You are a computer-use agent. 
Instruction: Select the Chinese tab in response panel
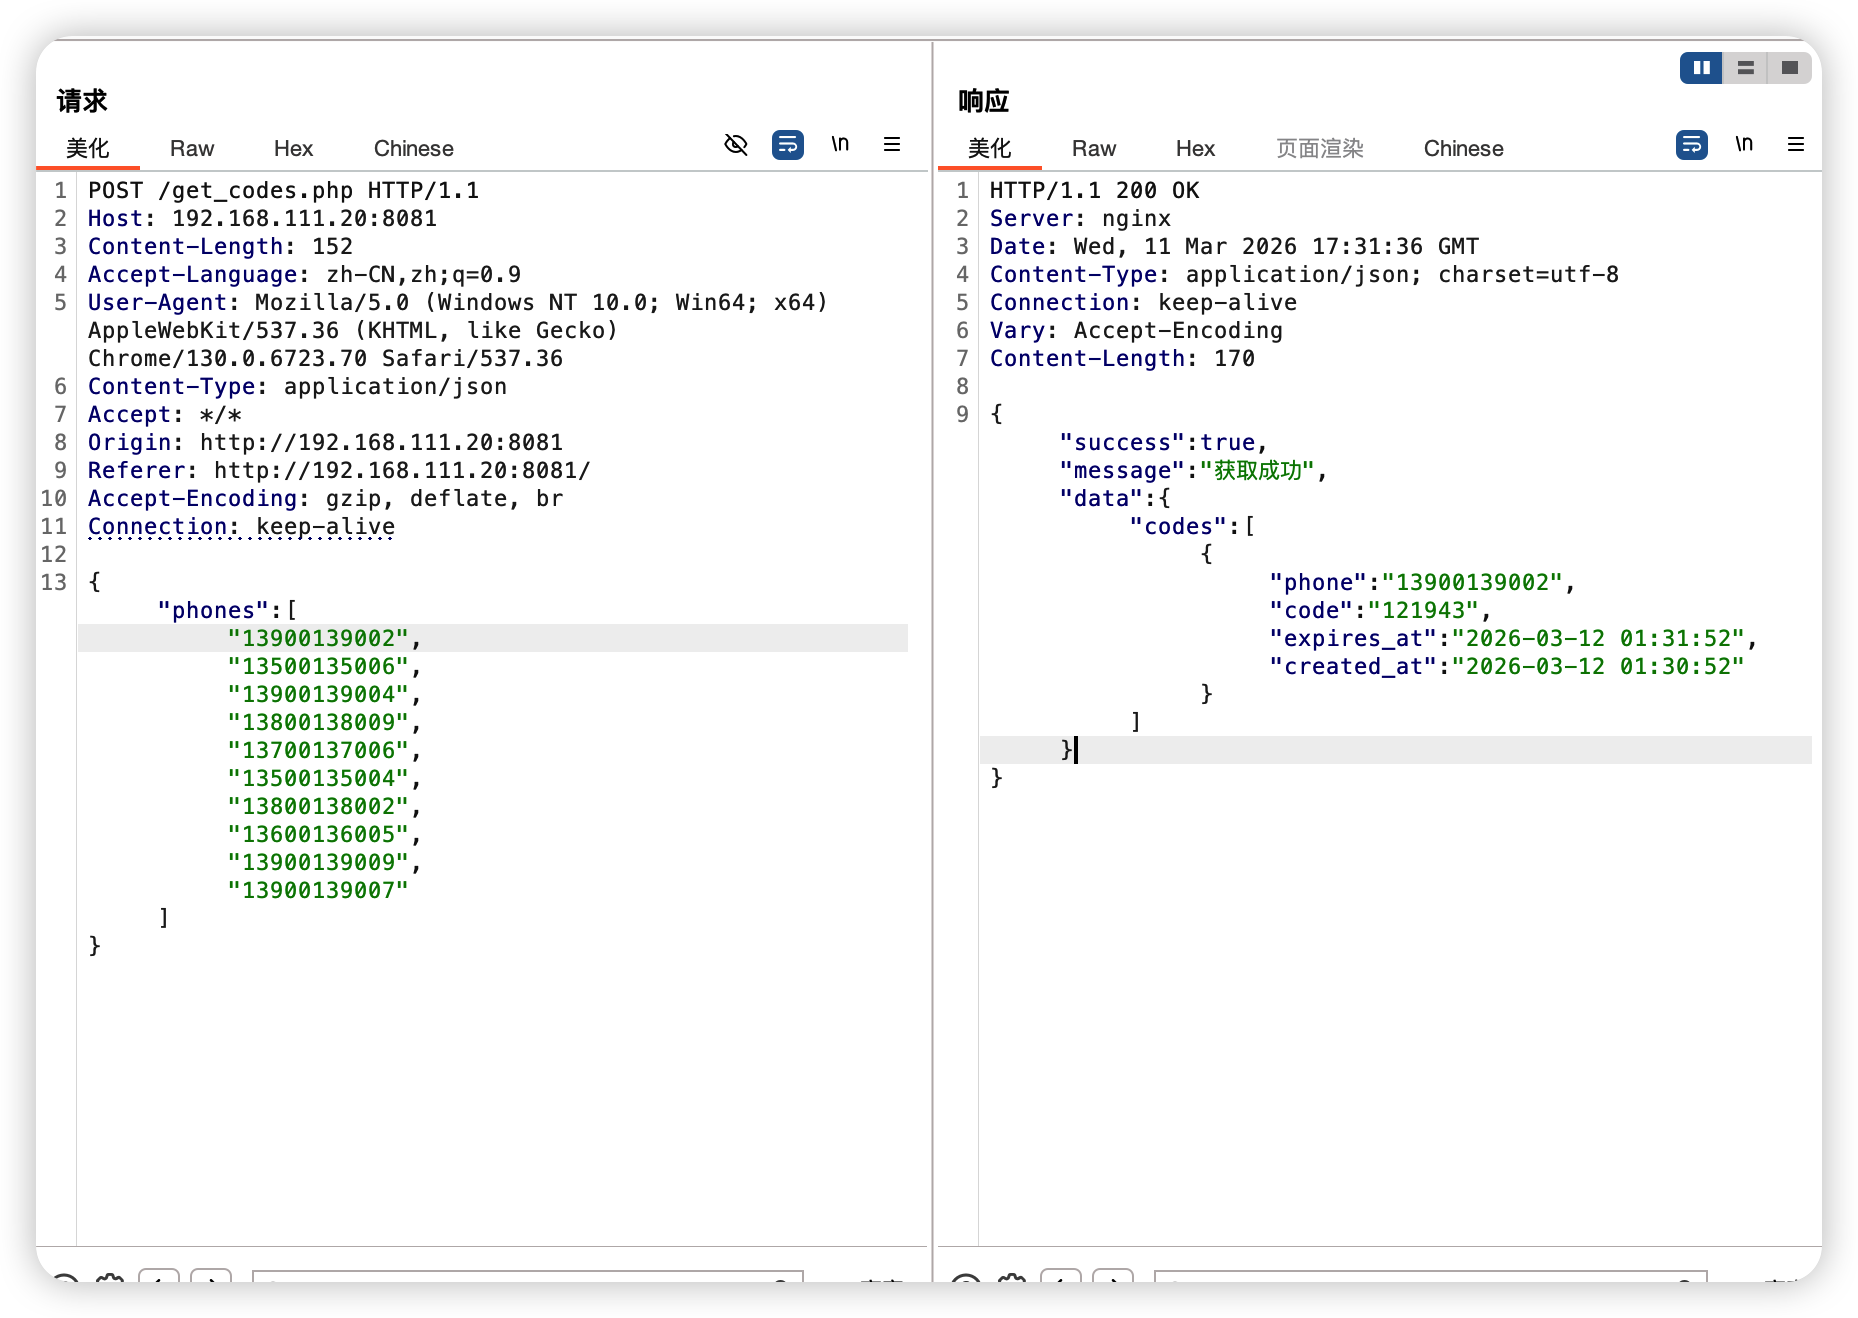click(1463, 149)
